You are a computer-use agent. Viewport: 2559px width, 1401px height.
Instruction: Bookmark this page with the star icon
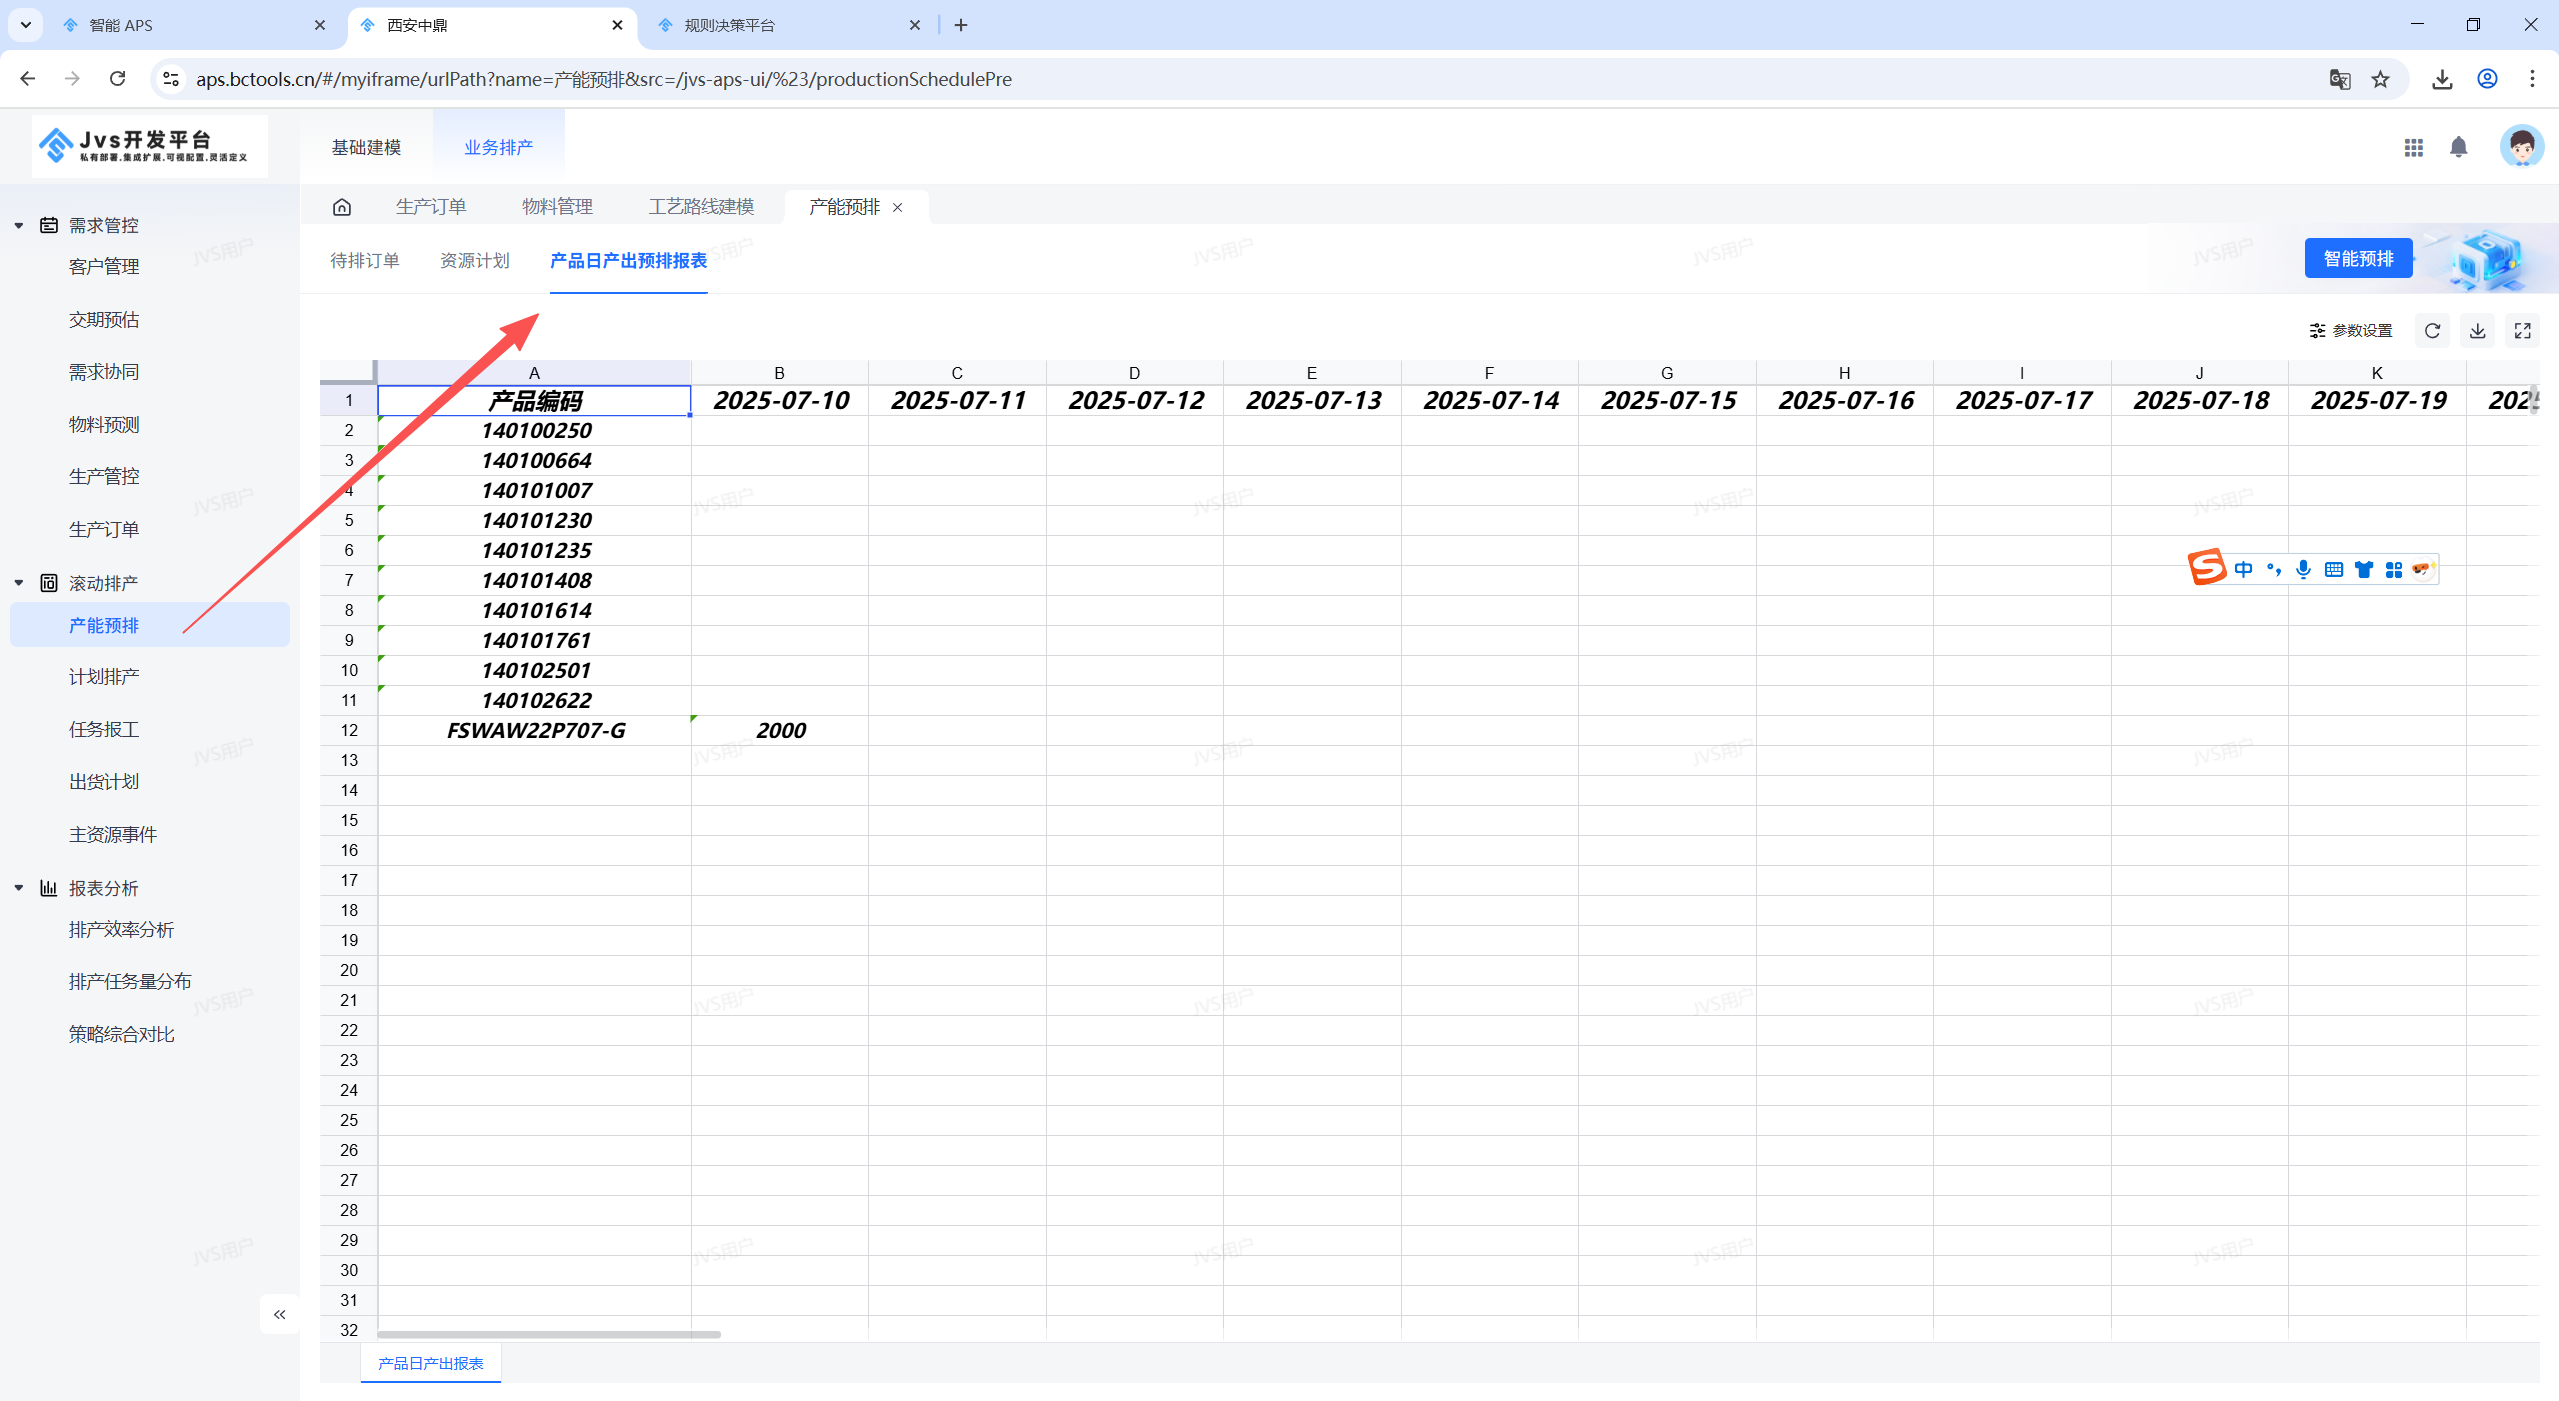(x=2380, y=79)
